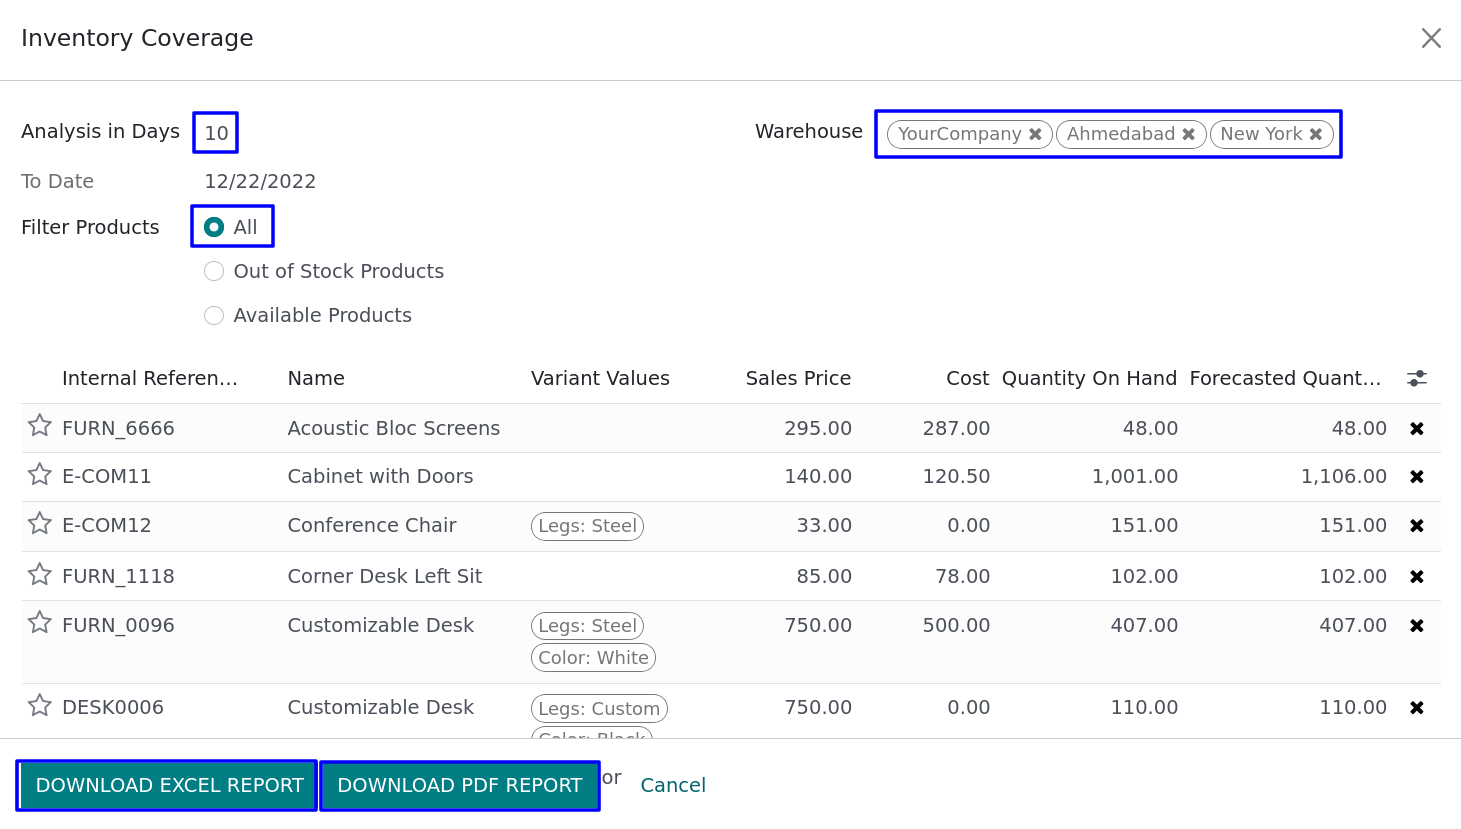The image size is (1461, 829).
Task: Click the star icon for FURN_1118
Action: (39, 574)
